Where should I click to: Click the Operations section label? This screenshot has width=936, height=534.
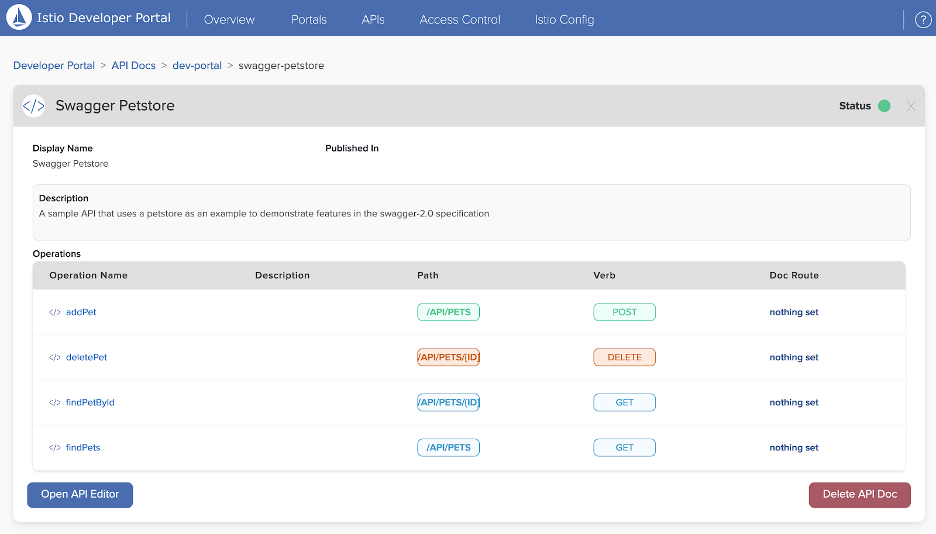[x=56, y=254]
